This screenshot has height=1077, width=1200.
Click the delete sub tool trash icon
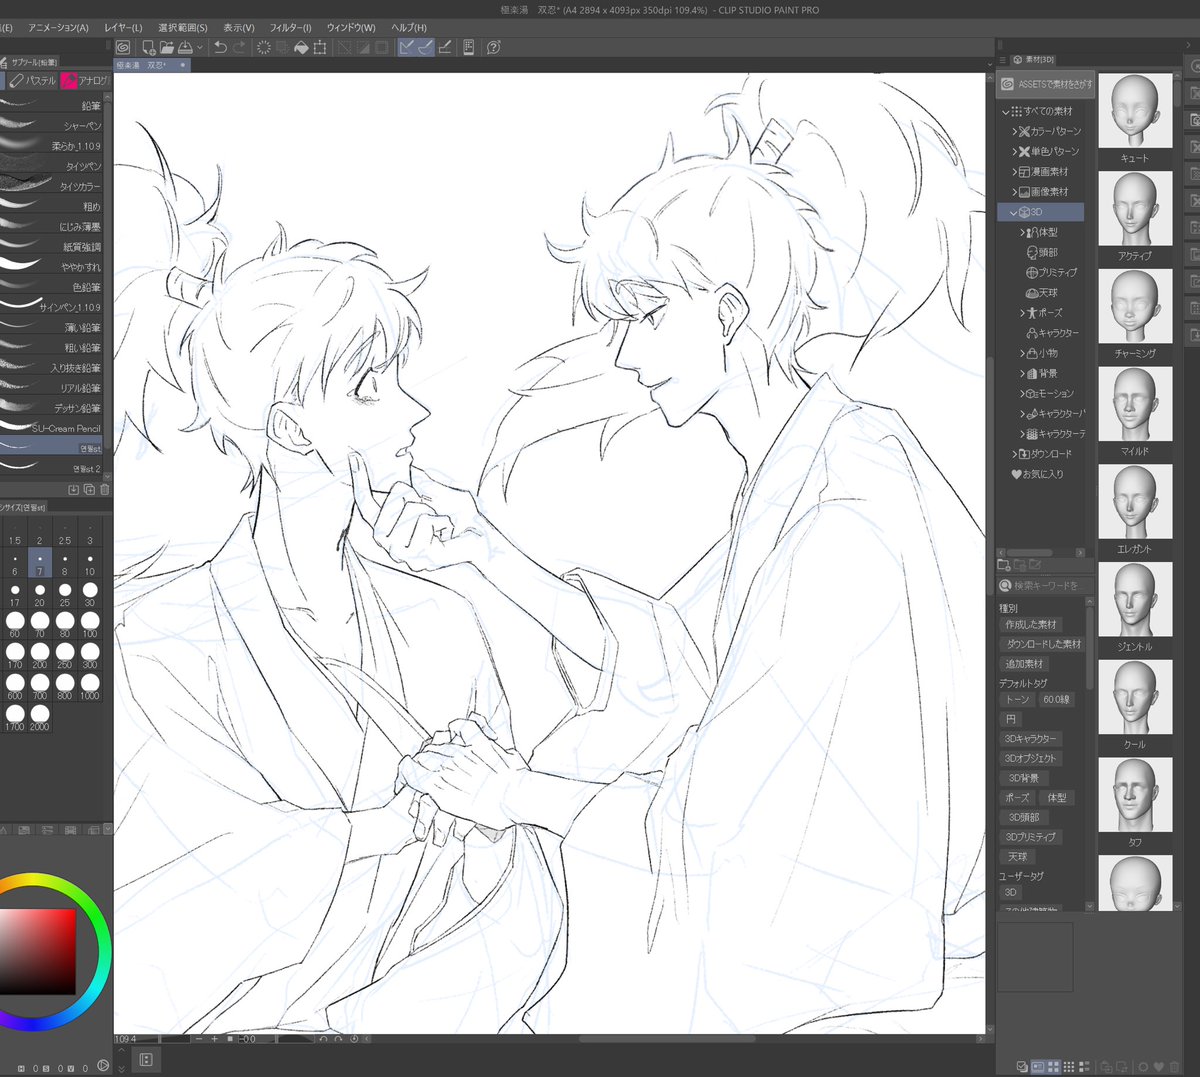pyautogui.click(x=104, y=489)
